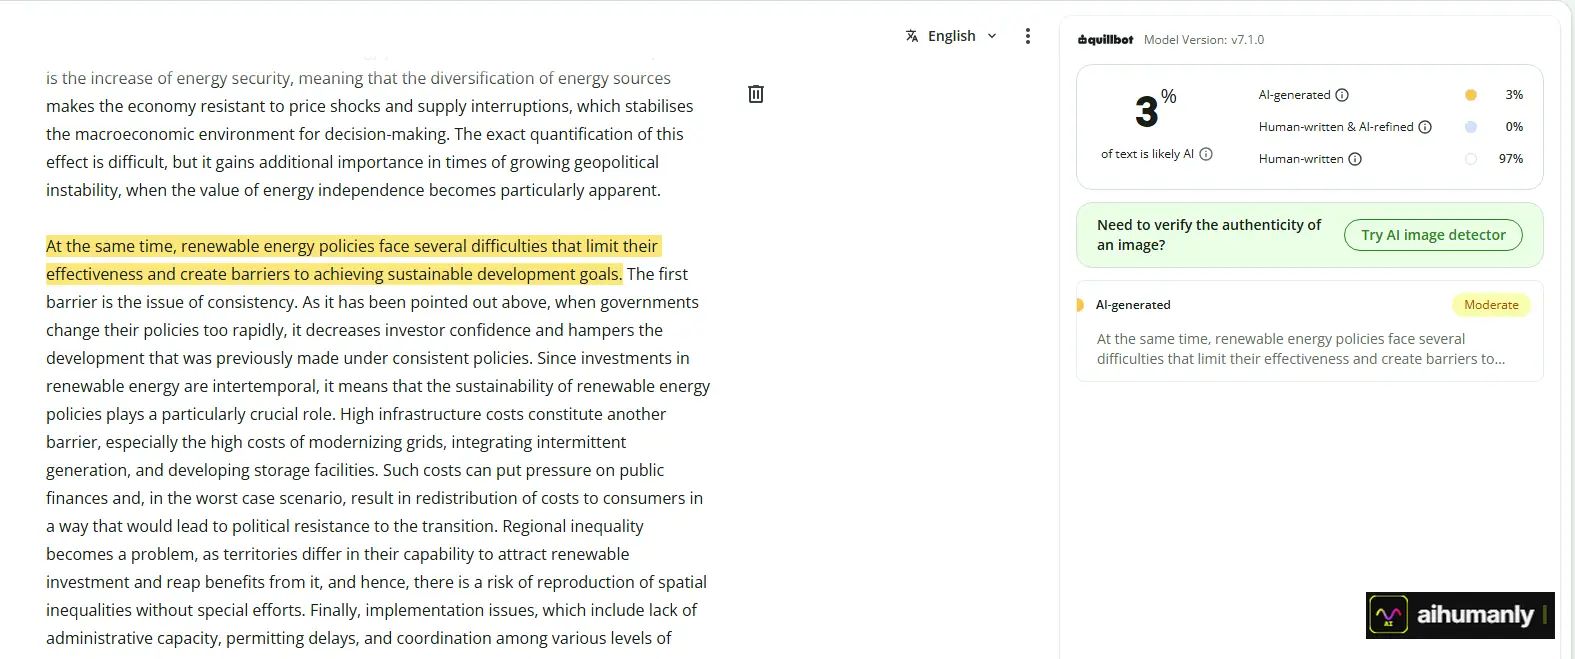Image resolution: width=1575 pixels, height=659 pixels.
Task: Select the blue AI-refined color dot
Action: pyautogui.click(x=1471, y=127)
